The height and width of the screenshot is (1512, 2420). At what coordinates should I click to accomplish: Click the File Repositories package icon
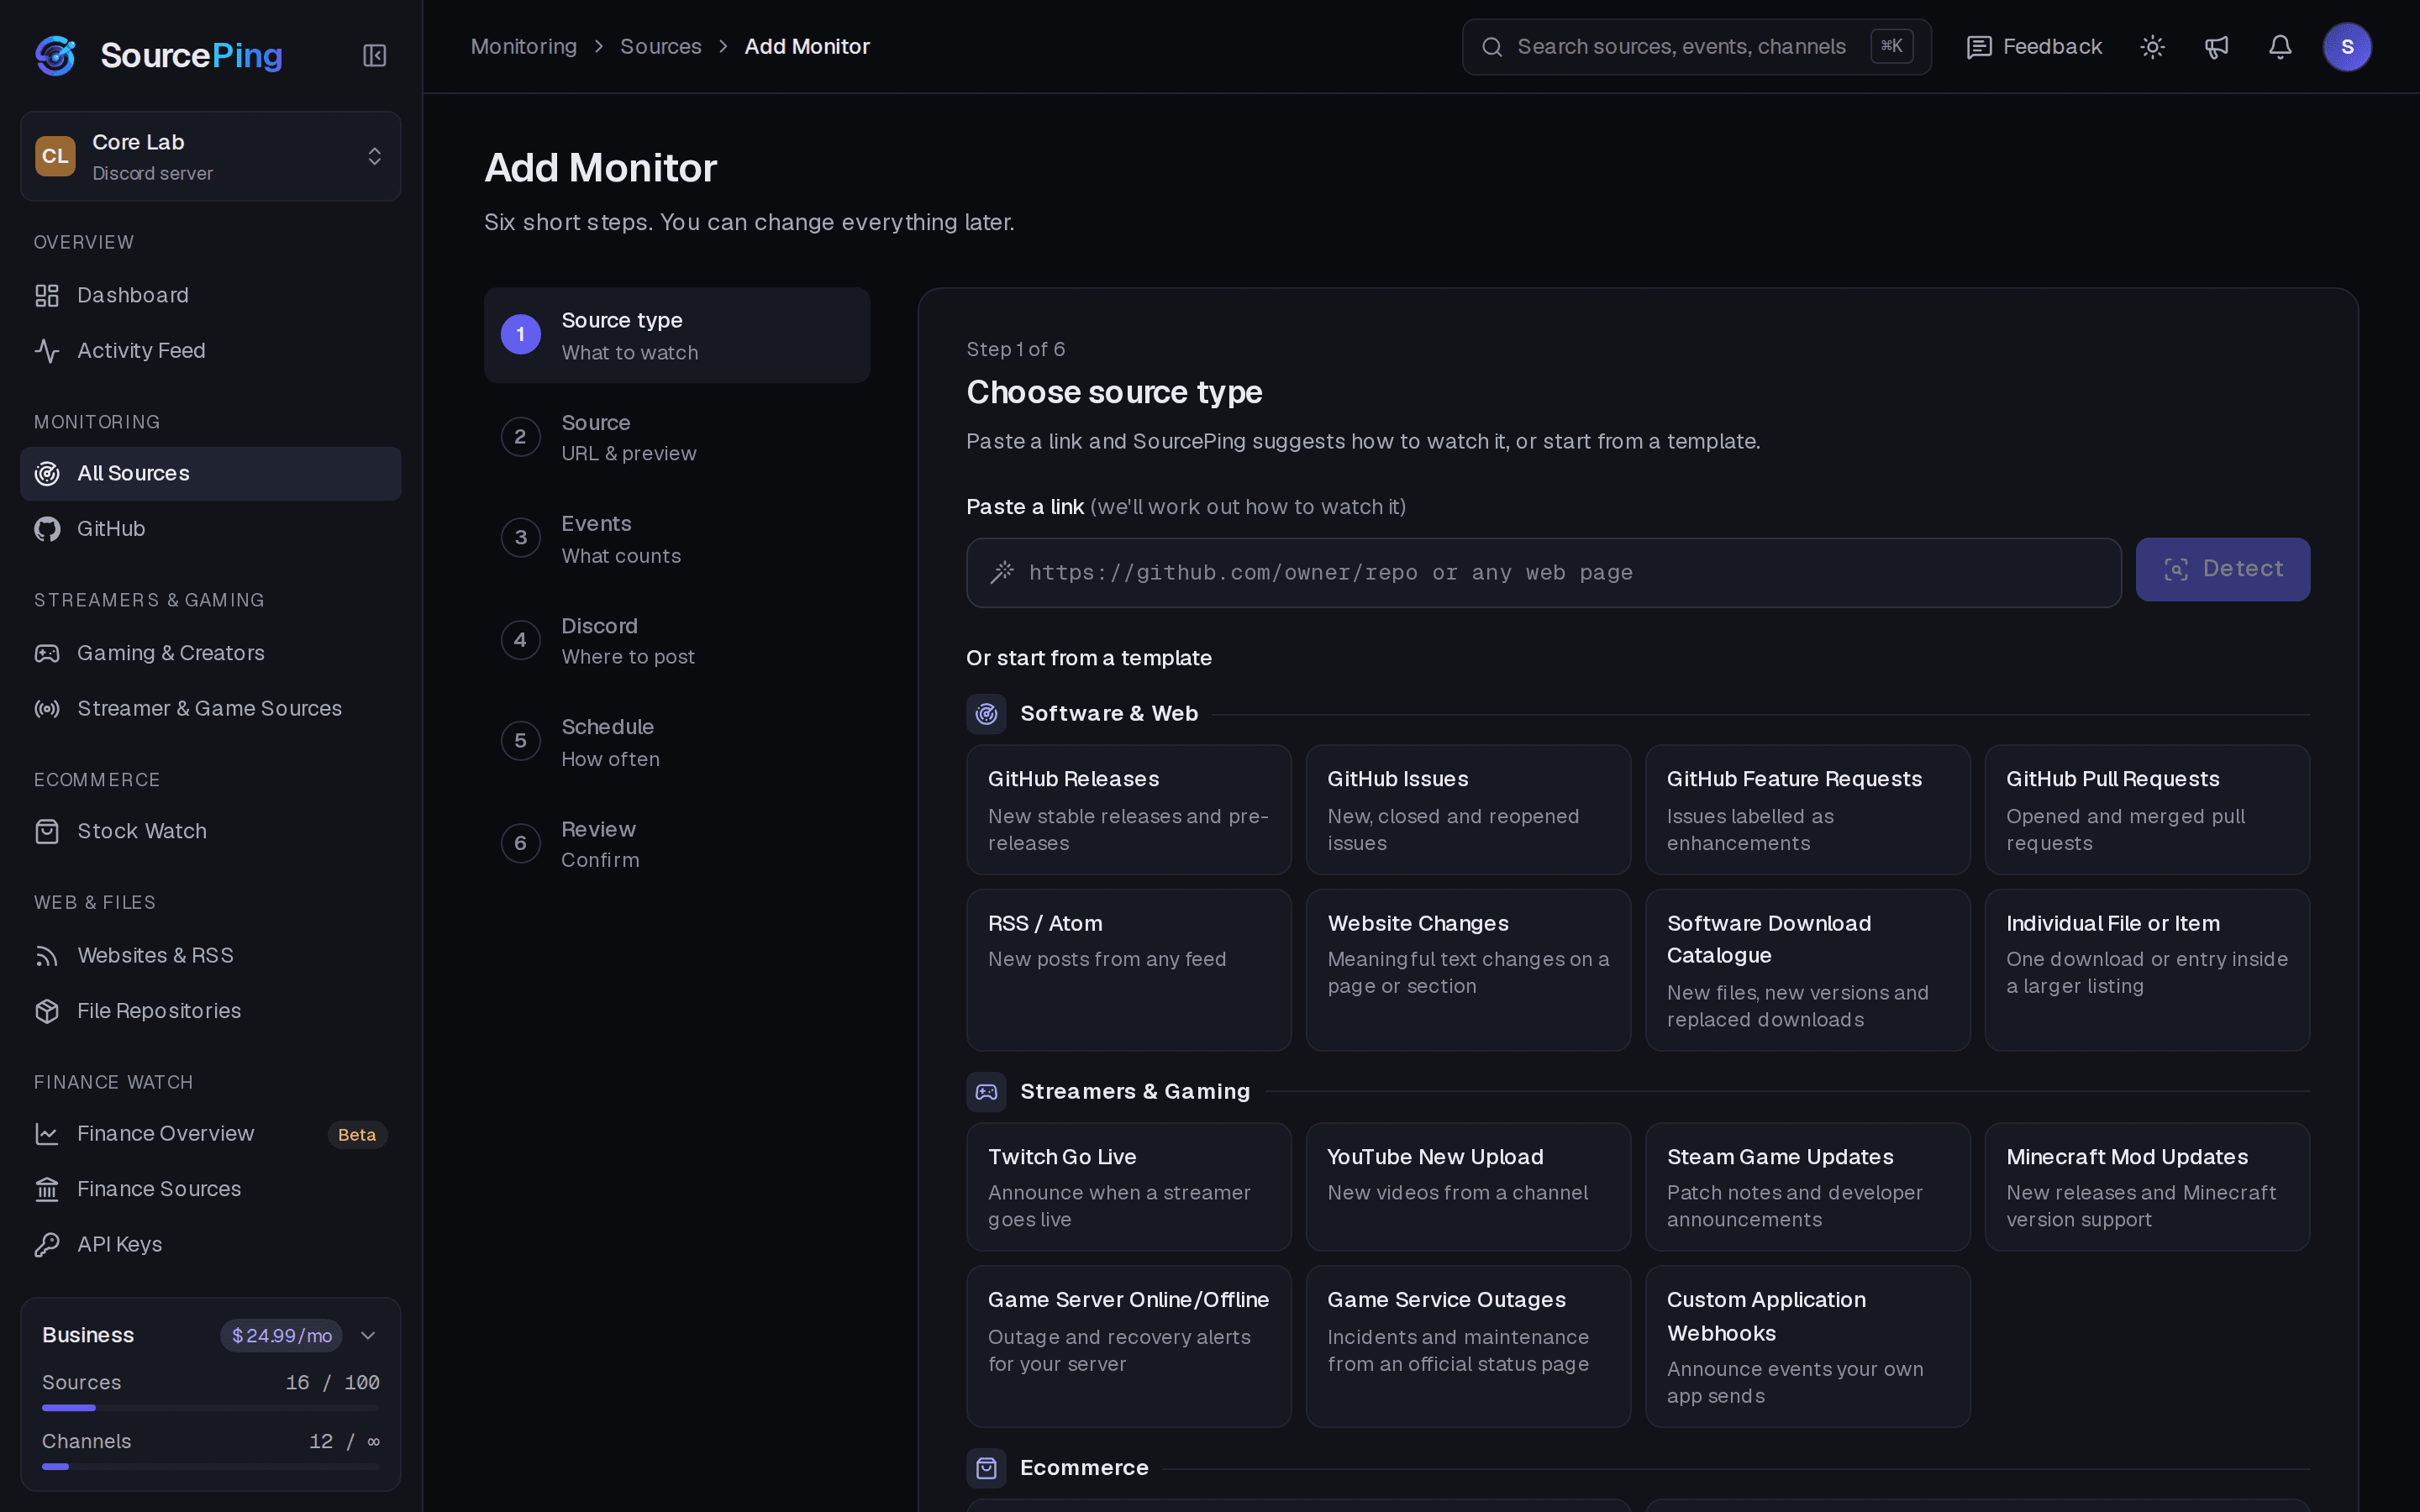click(x=47, y=1011)
